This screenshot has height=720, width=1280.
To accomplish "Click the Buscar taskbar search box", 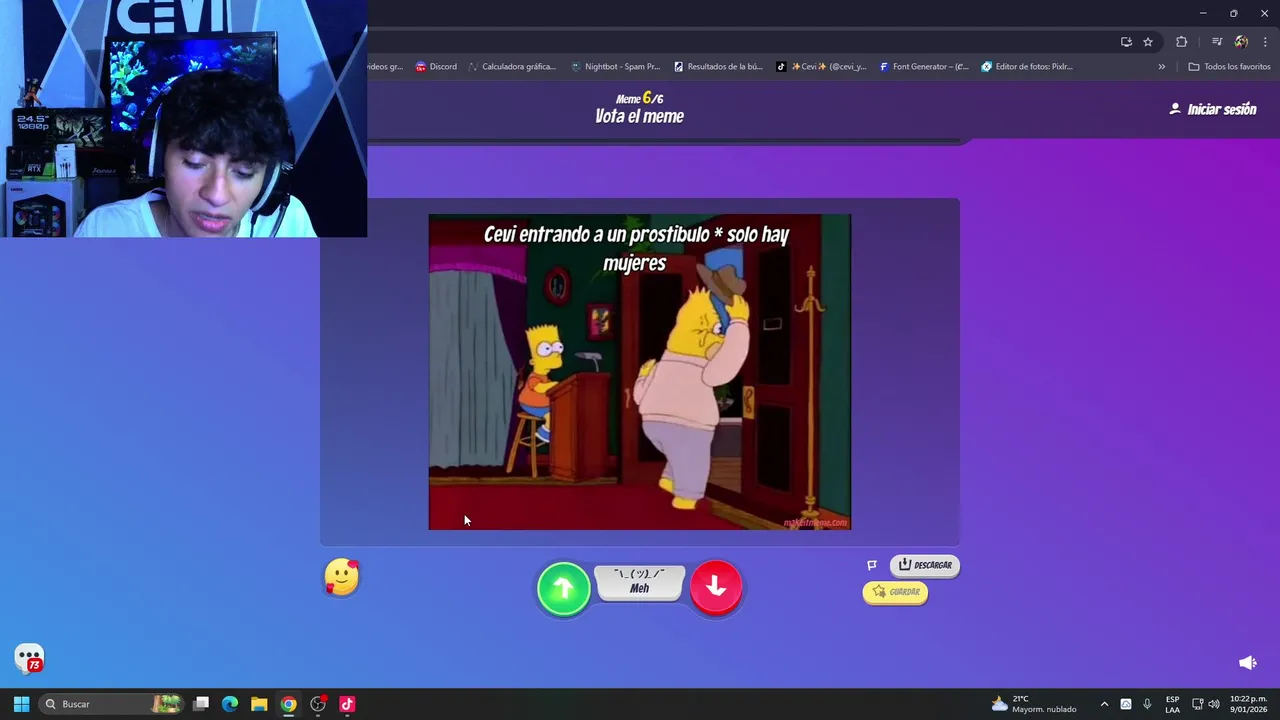I will pyautogui.click(x=112, y=704).
